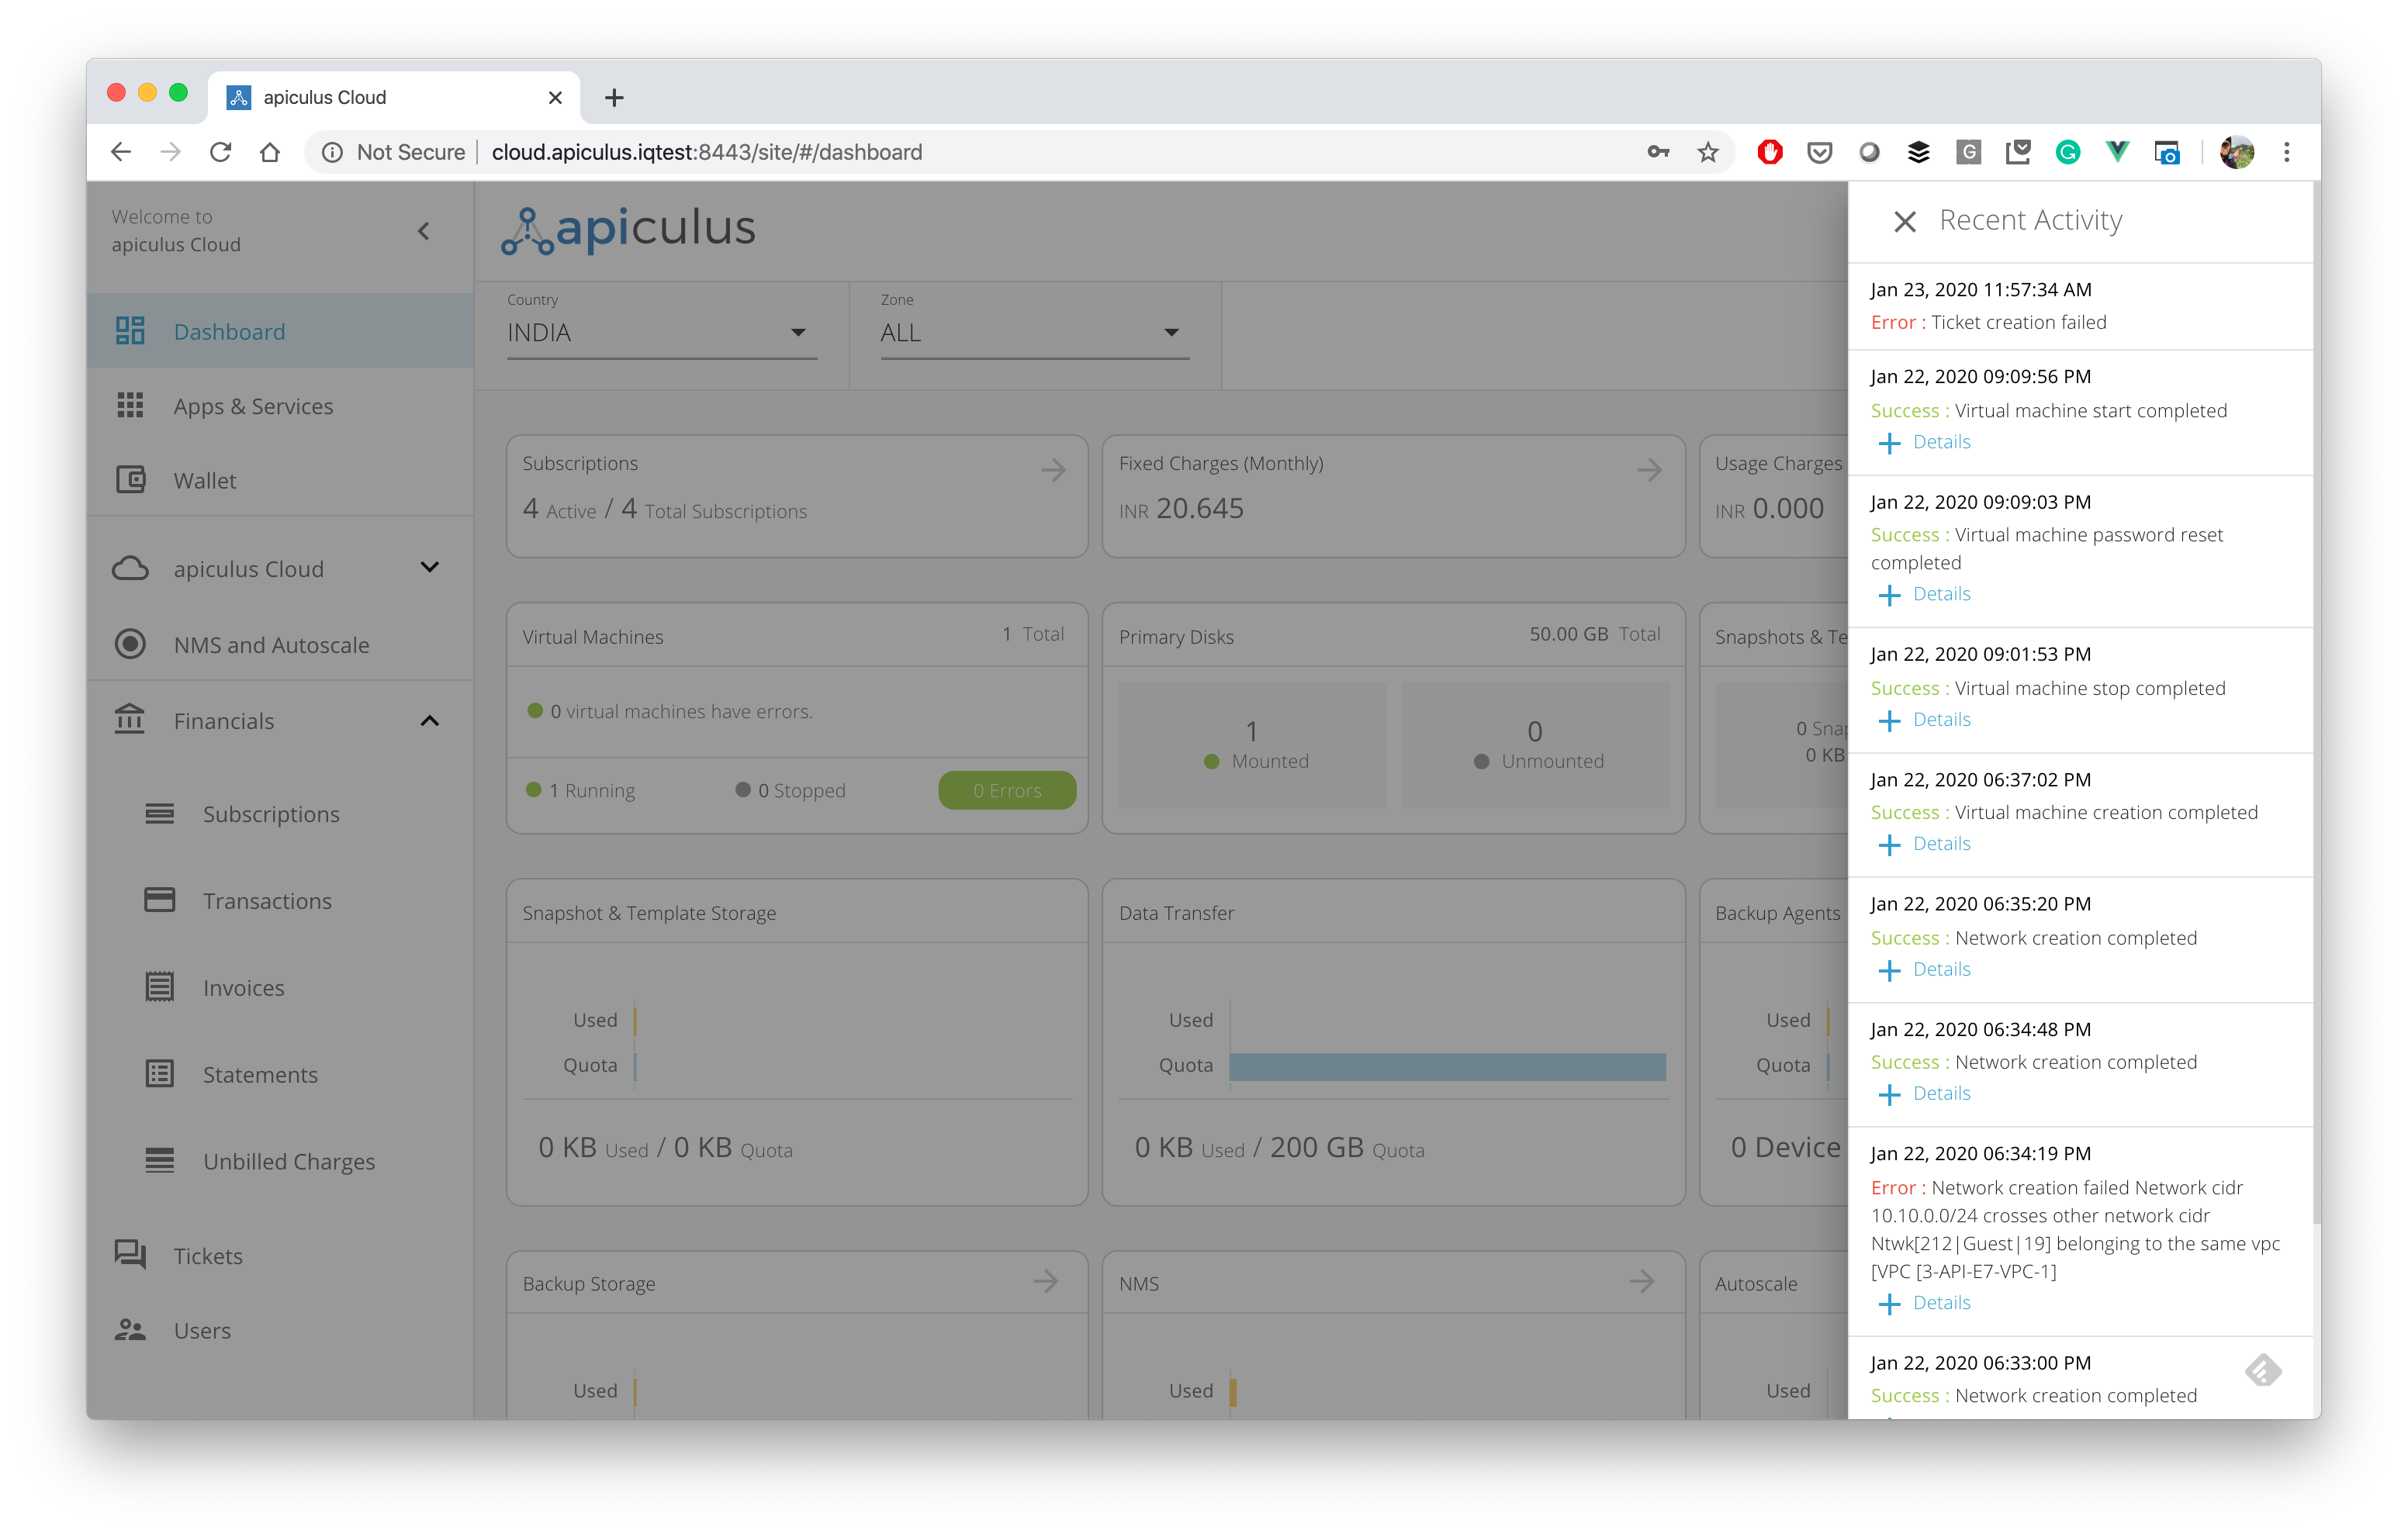Open Apps & Services in the sidebar
The width and height of the screenshot is (2408, 1534).
280,406
